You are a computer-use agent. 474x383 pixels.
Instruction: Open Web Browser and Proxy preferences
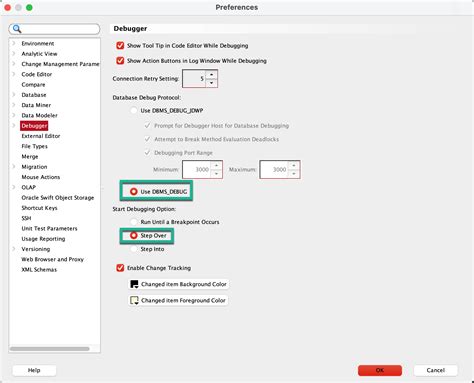(52, 259)
